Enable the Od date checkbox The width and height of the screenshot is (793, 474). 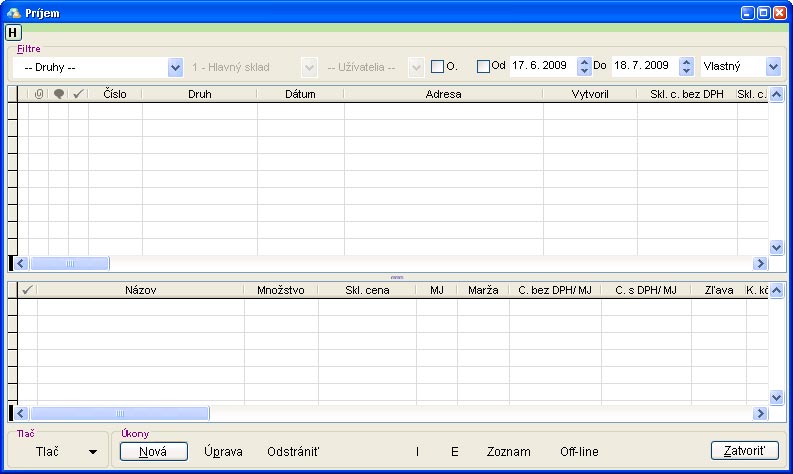484,67
